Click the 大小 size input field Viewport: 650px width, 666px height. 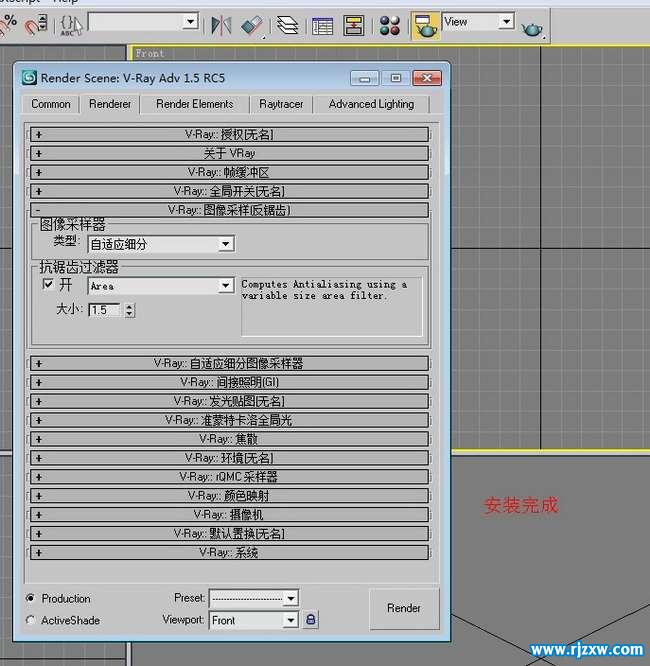click(105, 310)
